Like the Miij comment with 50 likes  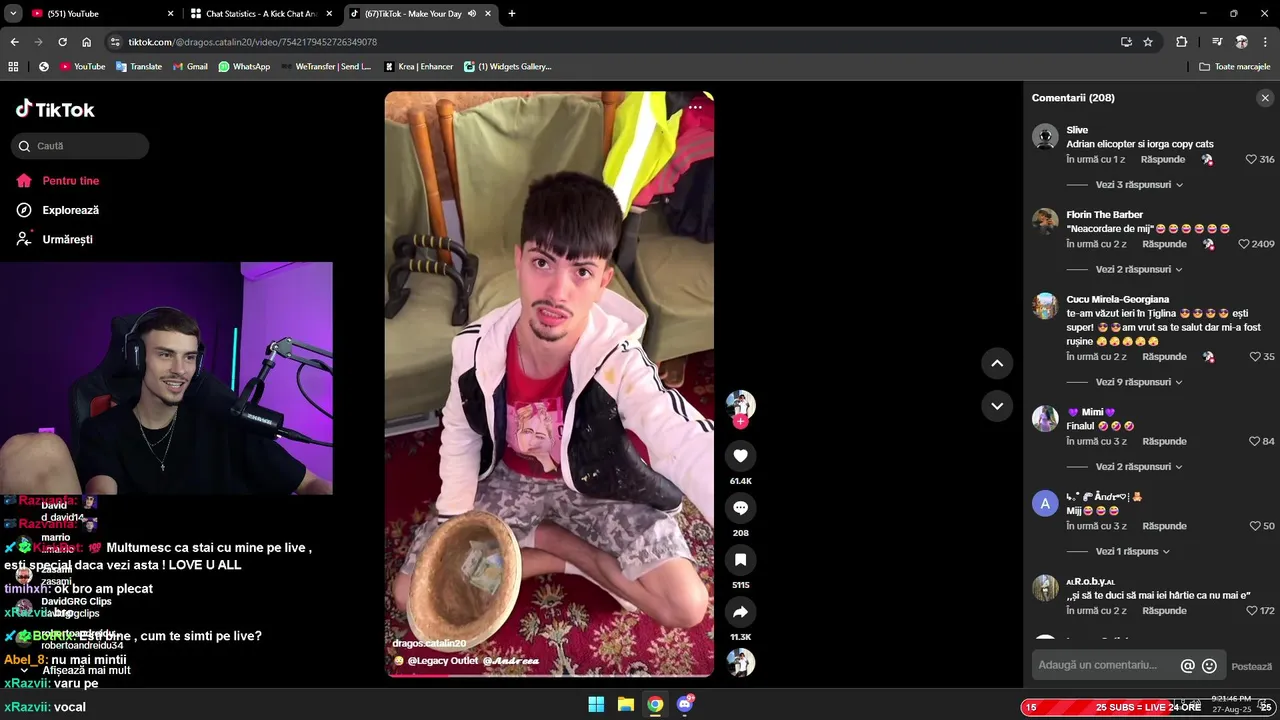point(1255,526)
